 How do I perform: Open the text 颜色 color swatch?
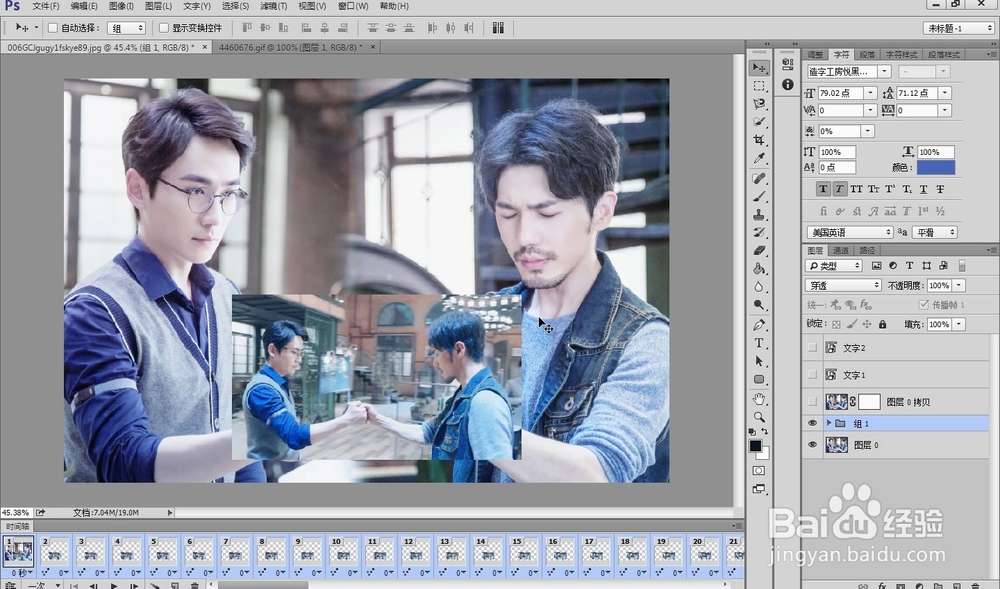[936, 167]
